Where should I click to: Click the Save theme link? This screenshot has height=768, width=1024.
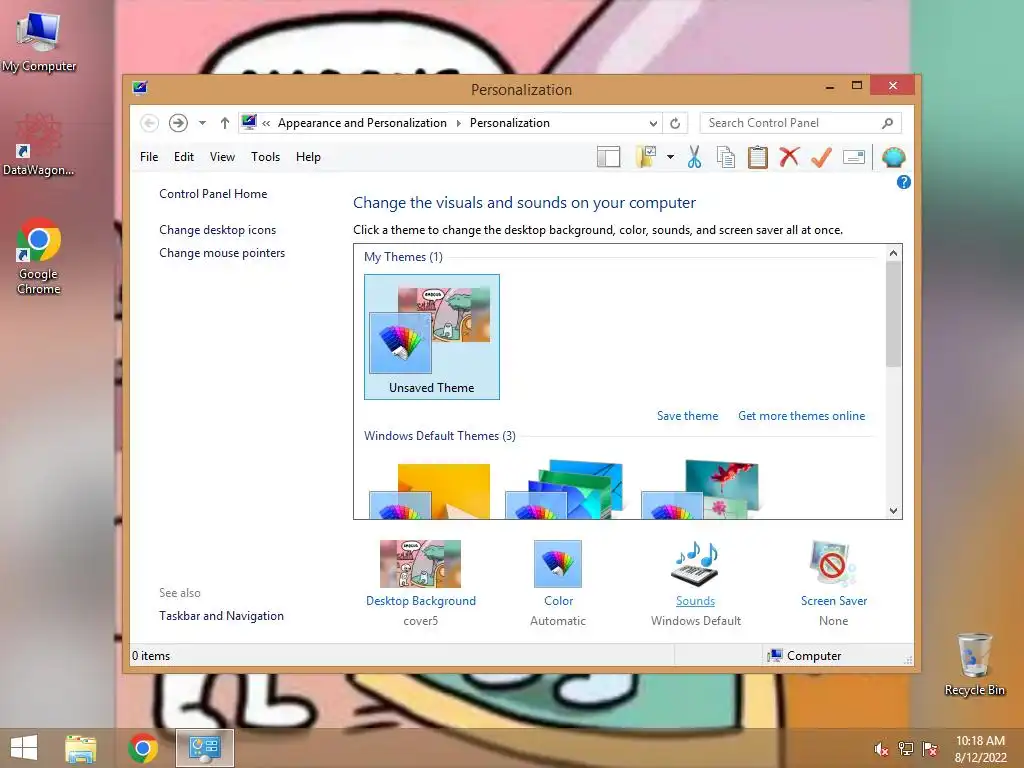[x=687, y=416]
